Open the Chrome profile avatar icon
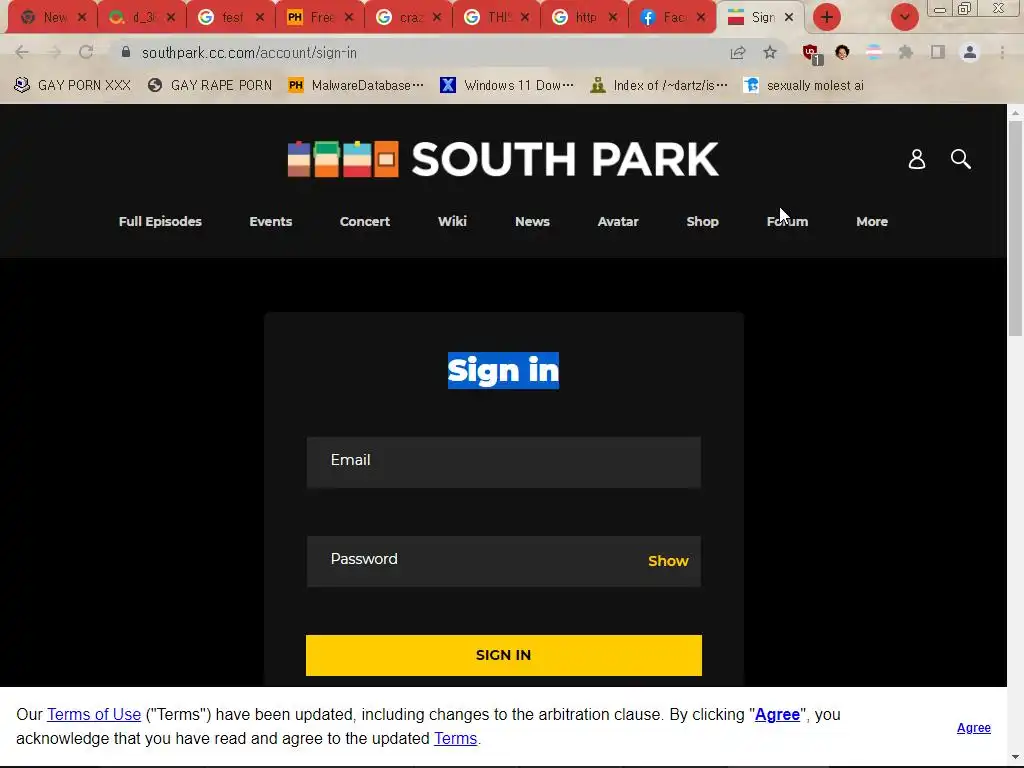Image resolution: width=1024 pixels, height=768 pixels. [x=970, y=52]
